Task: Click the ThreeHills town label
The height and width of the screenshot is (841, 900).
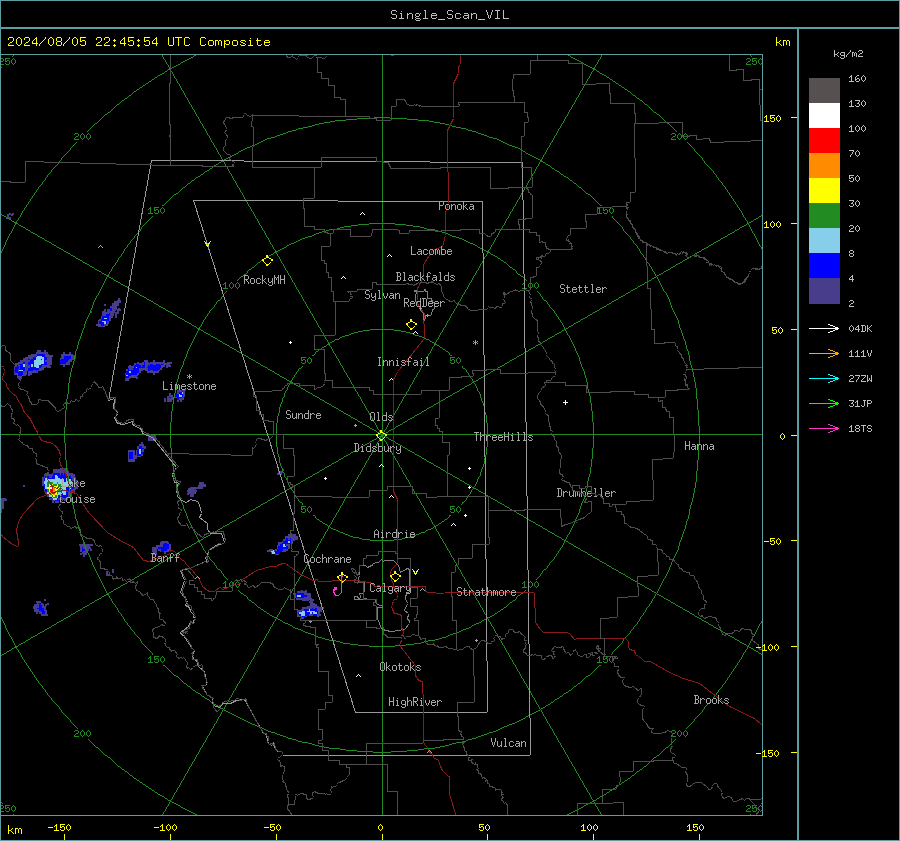Action: pos(503,437)
